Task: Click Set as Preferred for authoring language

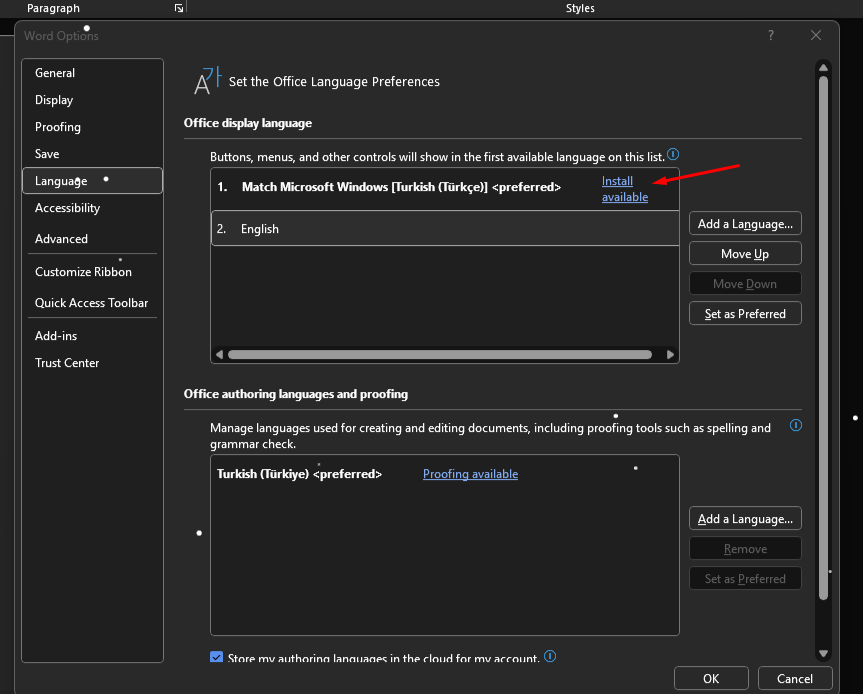Action: [x=745, y=578]
